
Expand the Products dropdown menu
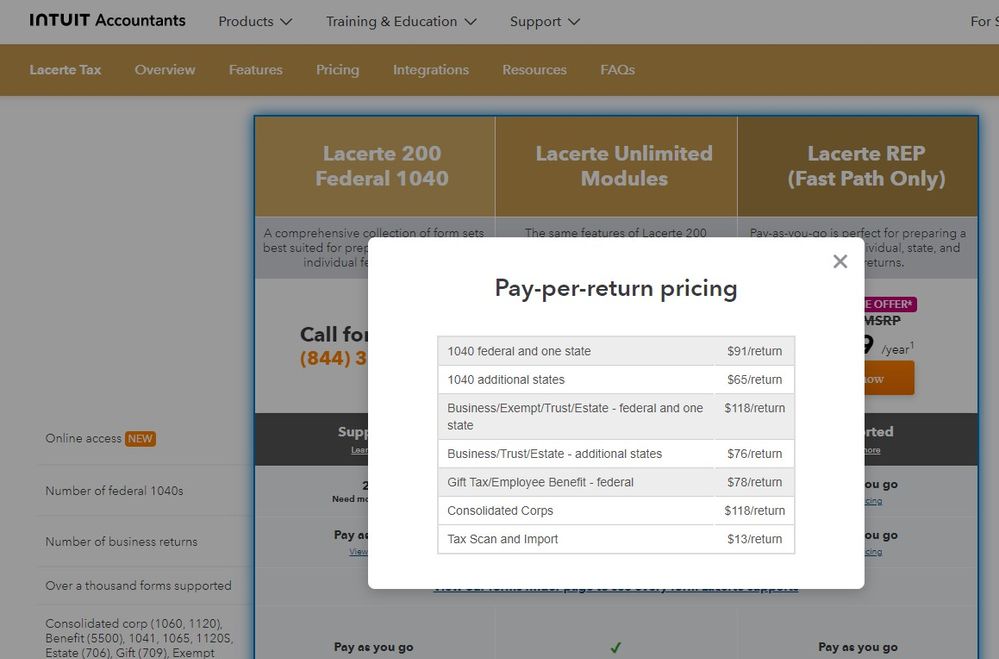click(x=255, y=21)
